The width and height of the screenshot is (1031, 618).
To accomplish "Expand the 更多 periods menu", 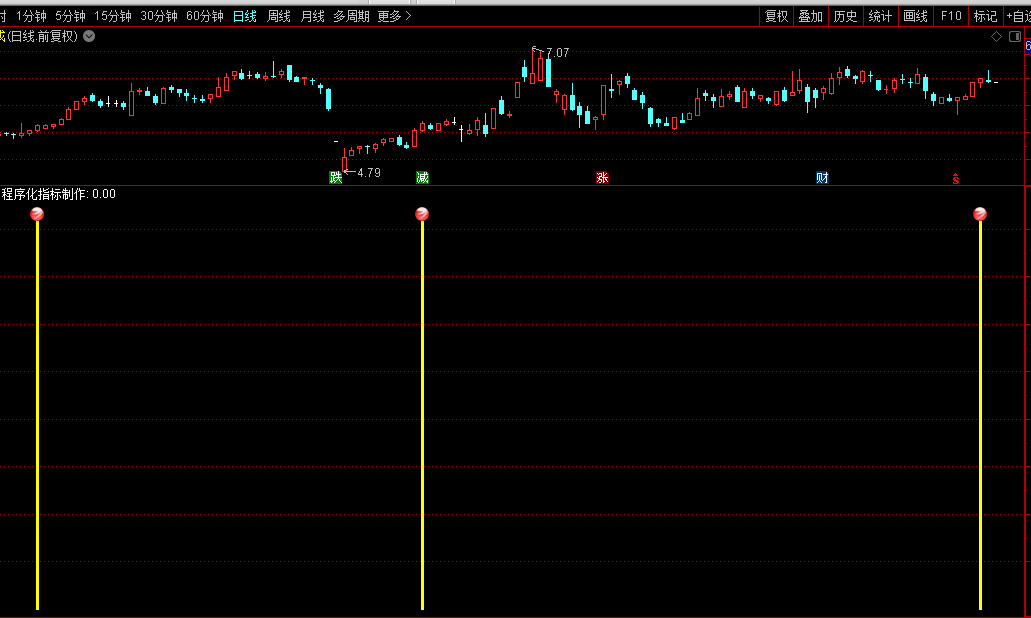I will tap(394, 16).
